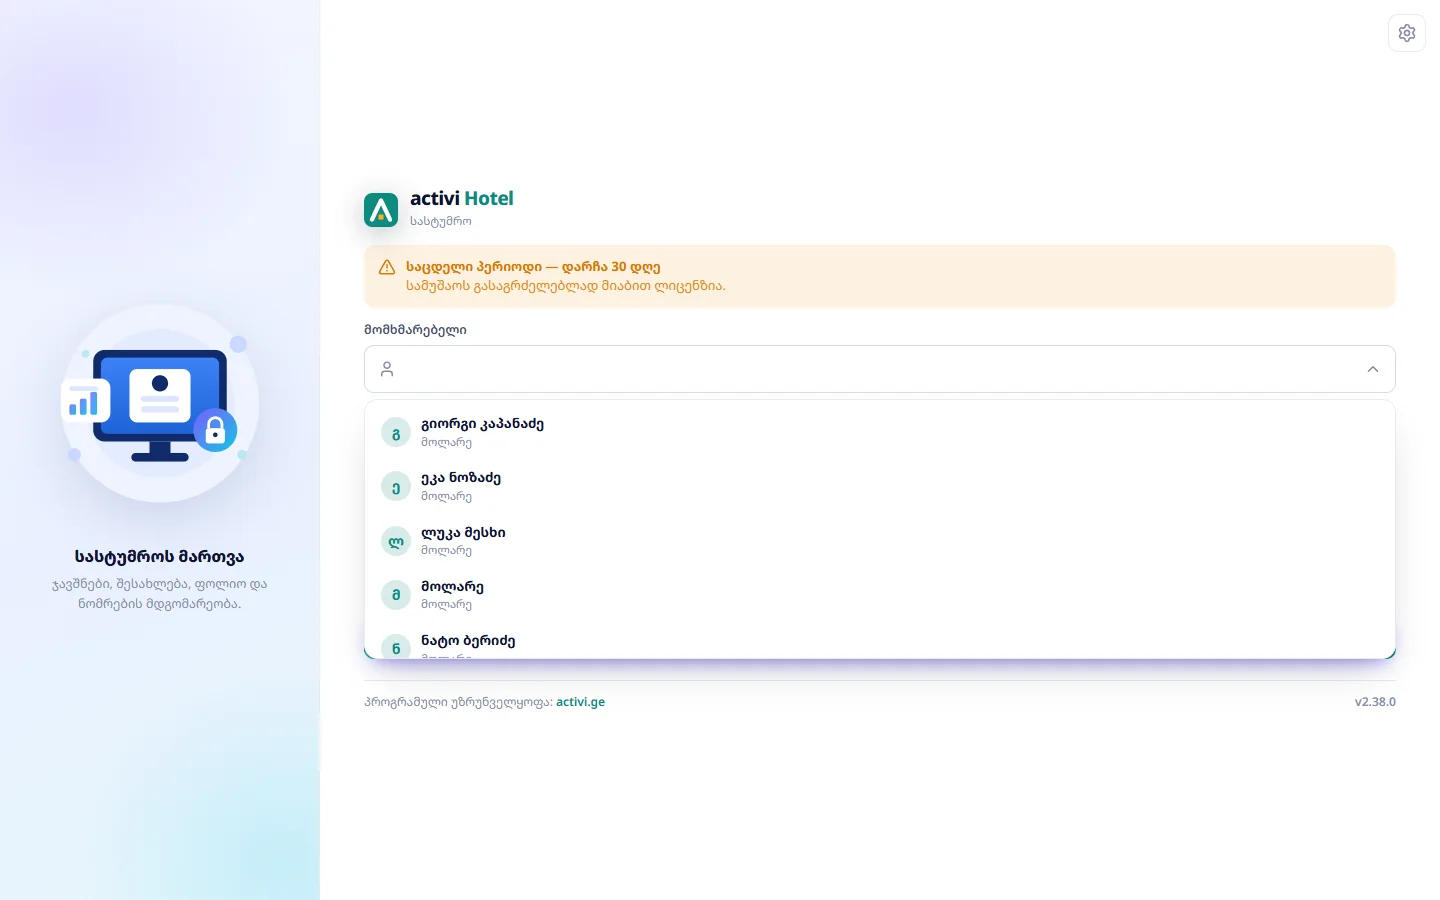Select ლუკა მესხი by name
Viewport: 1440px width, 900px height.
[463, 532]
